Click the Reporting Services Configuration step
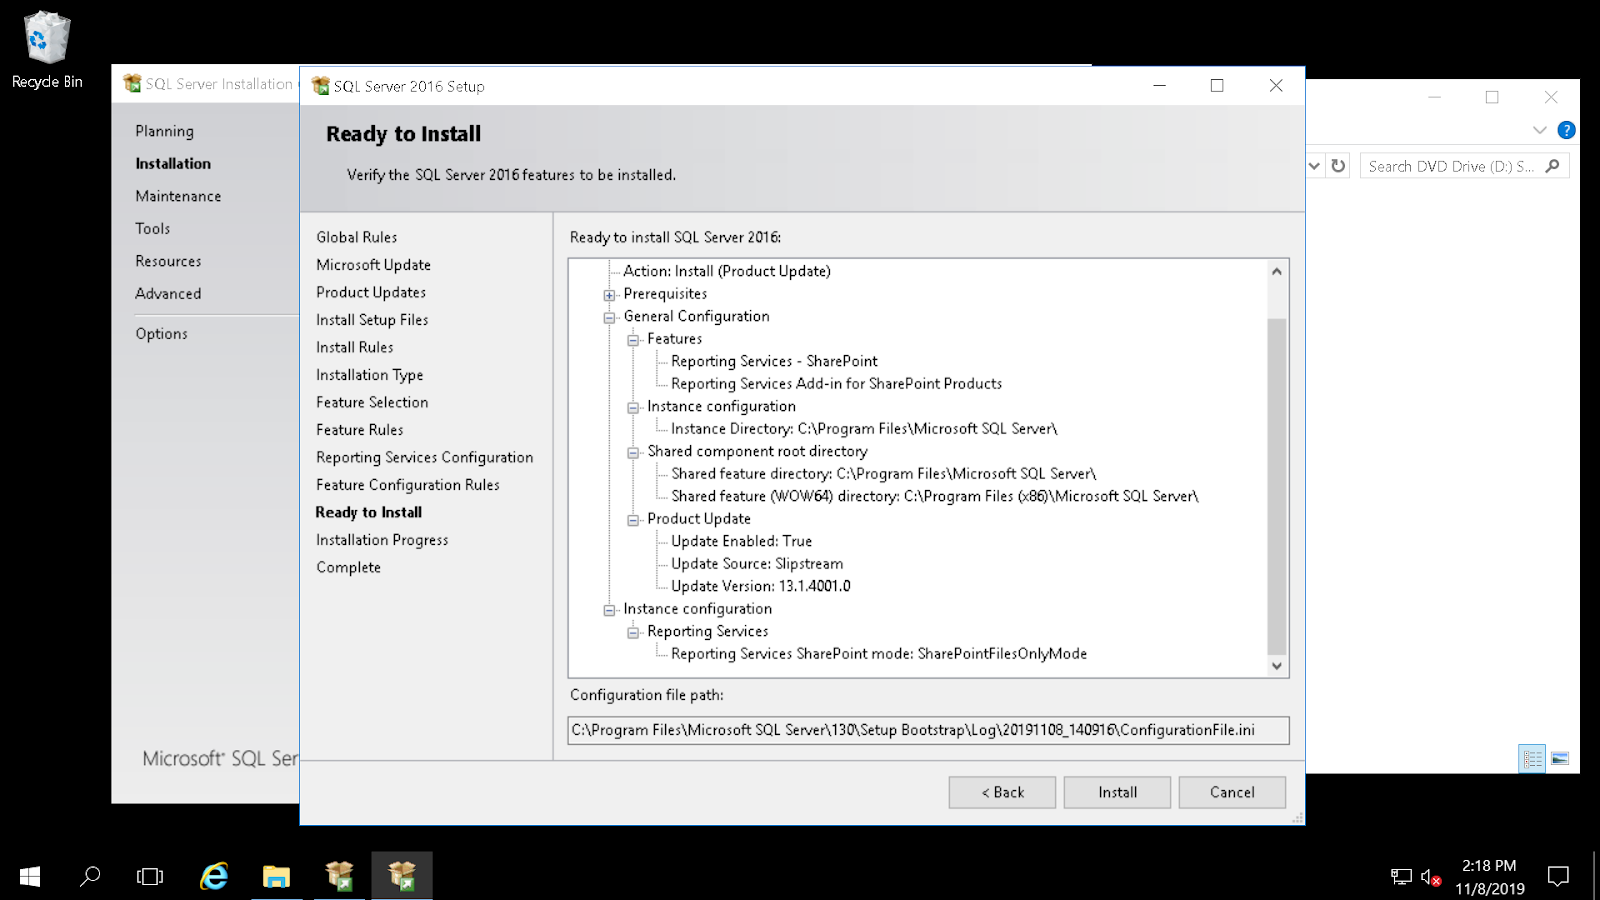This screenshot has height=900, width=1600. (425, 457)
